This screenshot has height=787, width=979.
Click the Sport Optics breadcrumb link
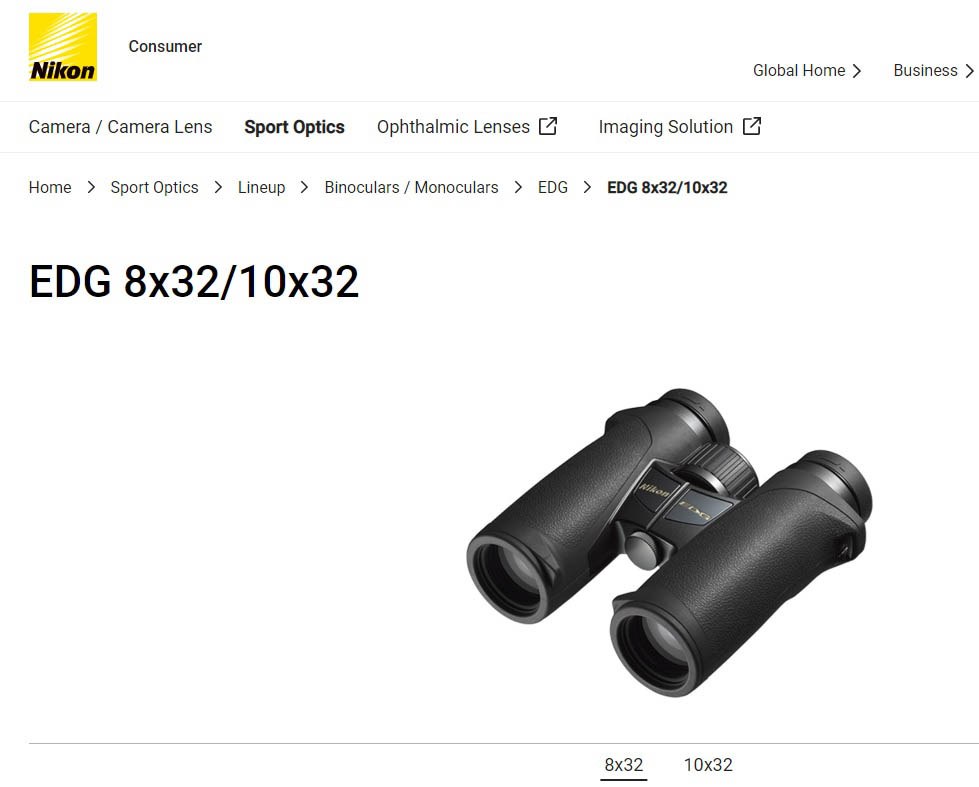point(154,187)
